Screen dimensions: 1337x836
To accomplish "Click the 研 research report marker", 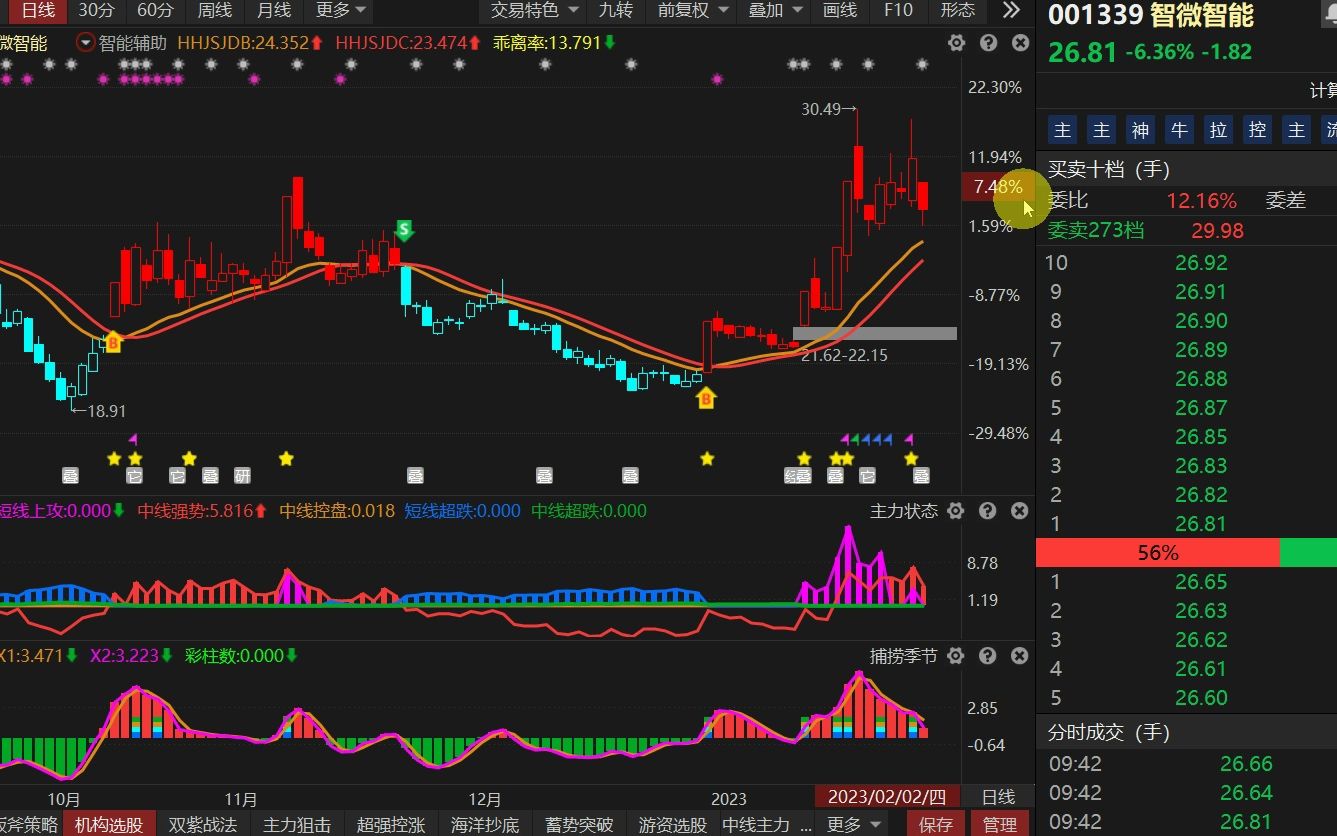I will pyautogui.click(x=242, y=476).
